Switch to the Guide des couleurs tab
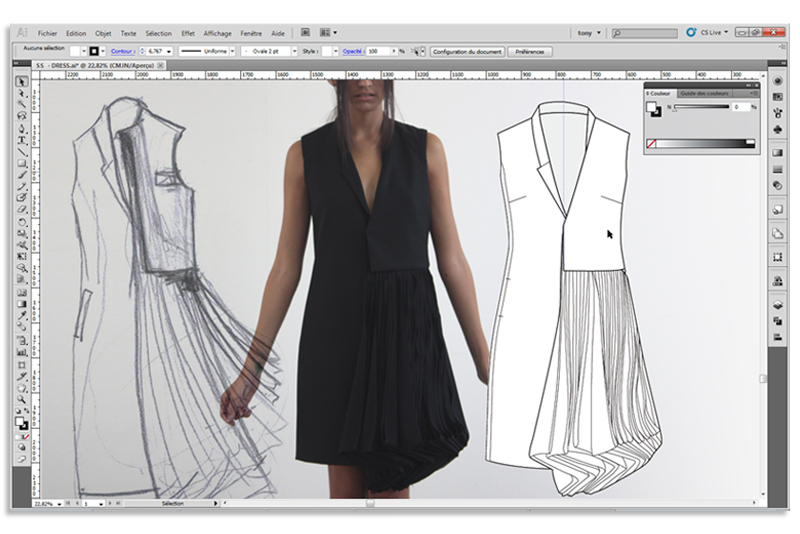Screen dimensions: 800x534 coord(704,94)
